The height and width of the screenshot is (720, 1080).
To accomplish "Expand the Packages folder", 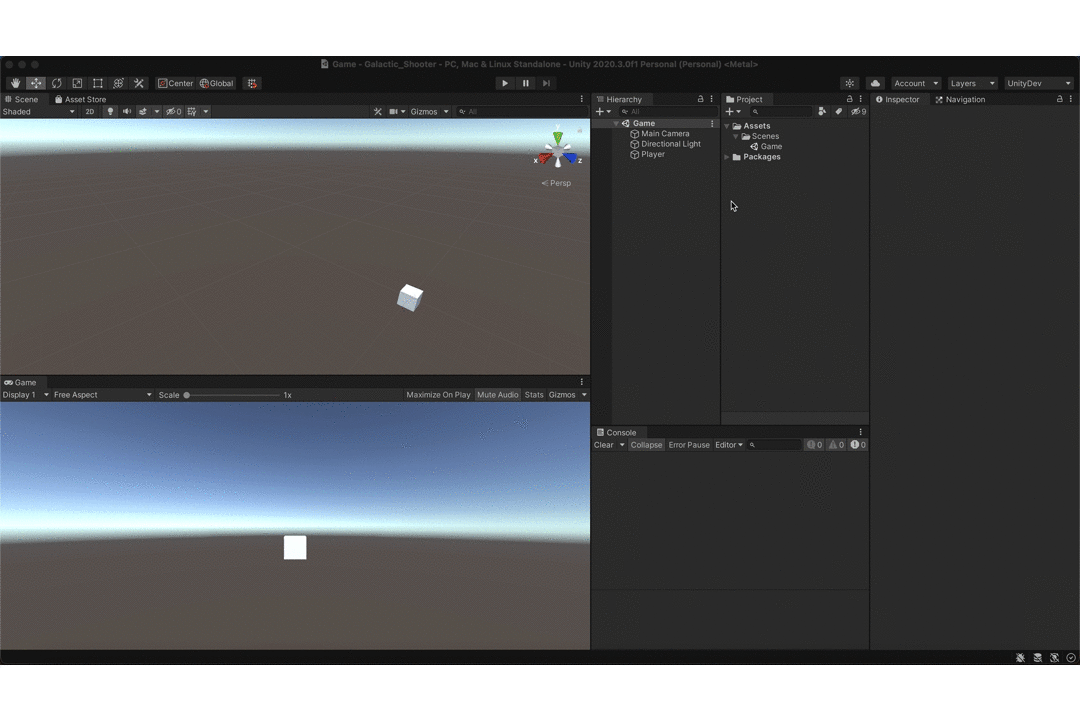I will (727, 157).
